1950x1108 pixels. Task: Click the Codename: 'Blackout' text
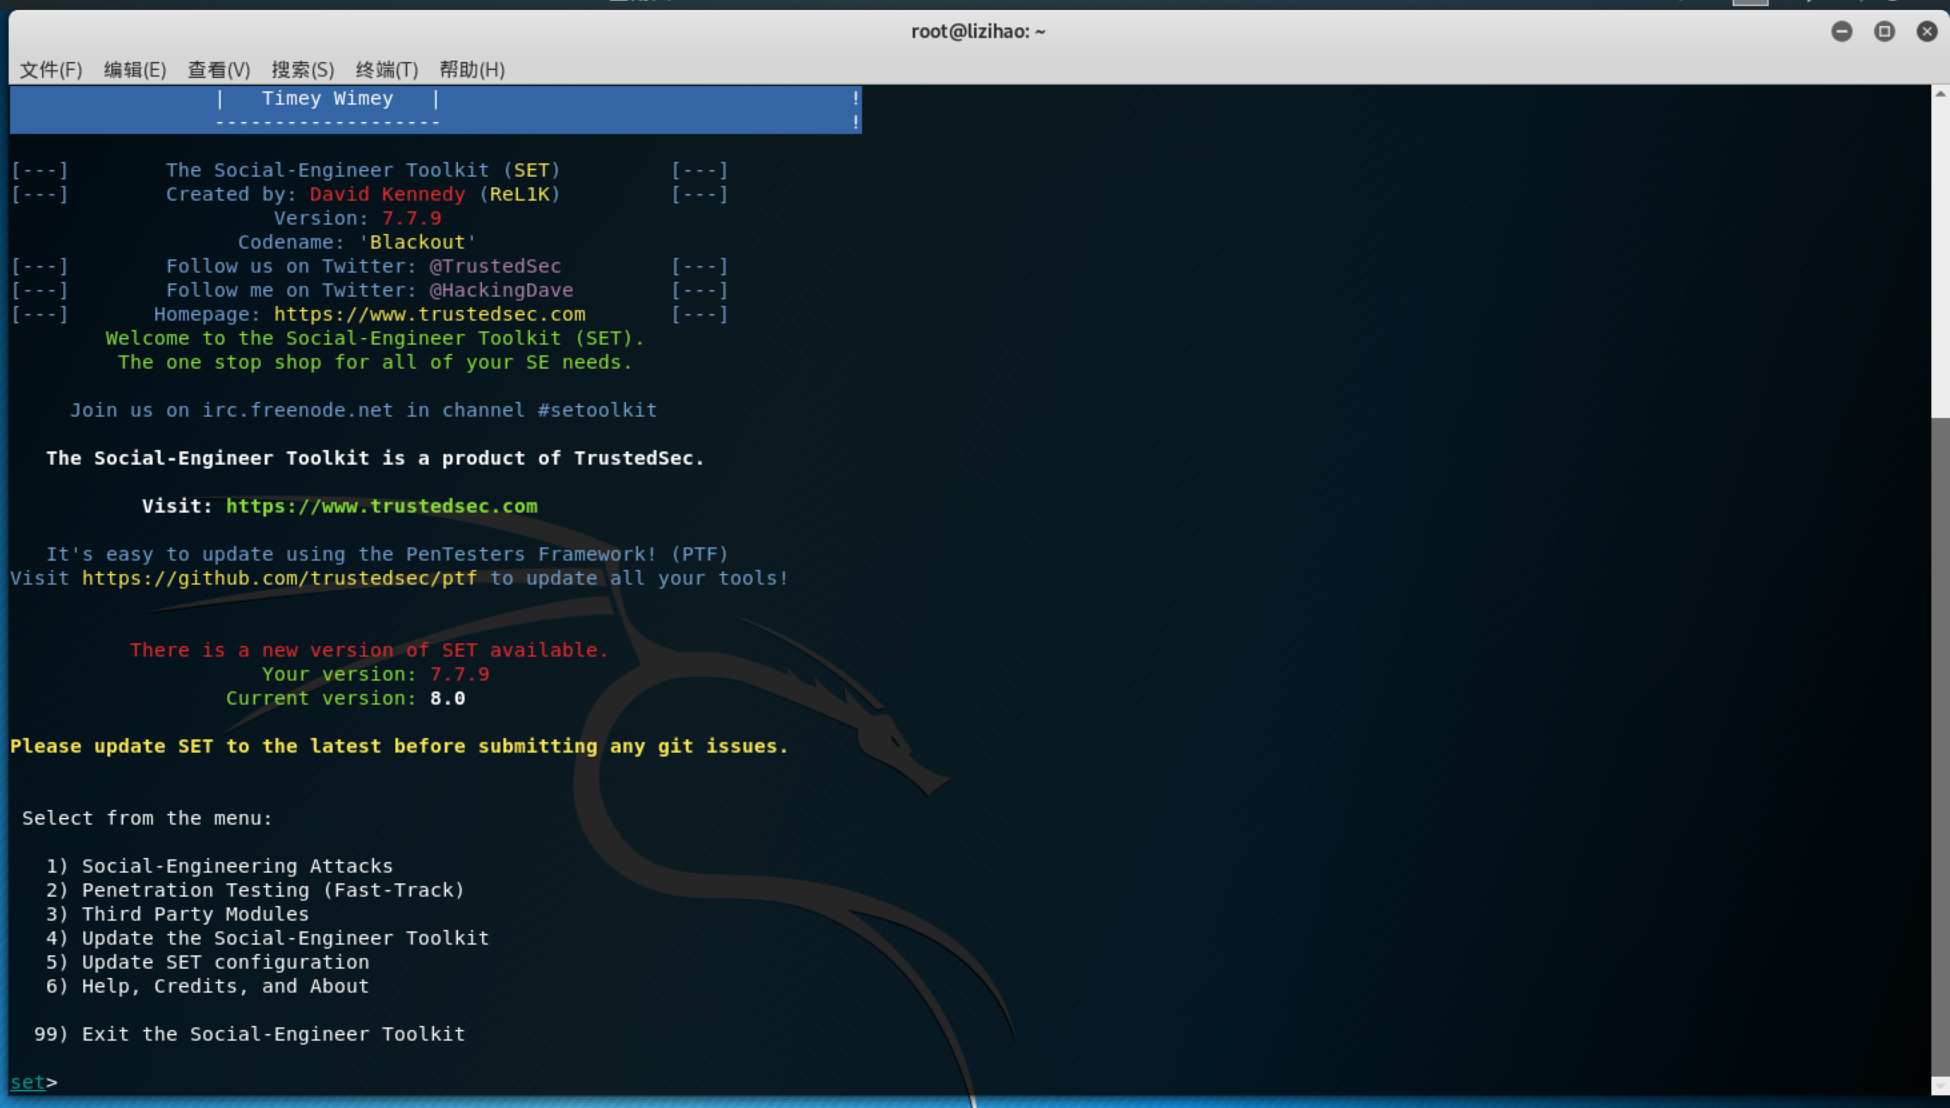(x=357, y=242)
